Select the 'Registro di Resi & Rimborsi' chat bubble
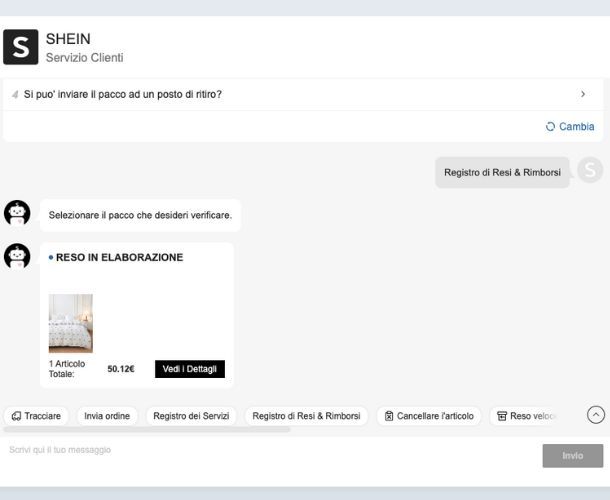The width and height of the screenshot is (610, 500). coord(502,172)
